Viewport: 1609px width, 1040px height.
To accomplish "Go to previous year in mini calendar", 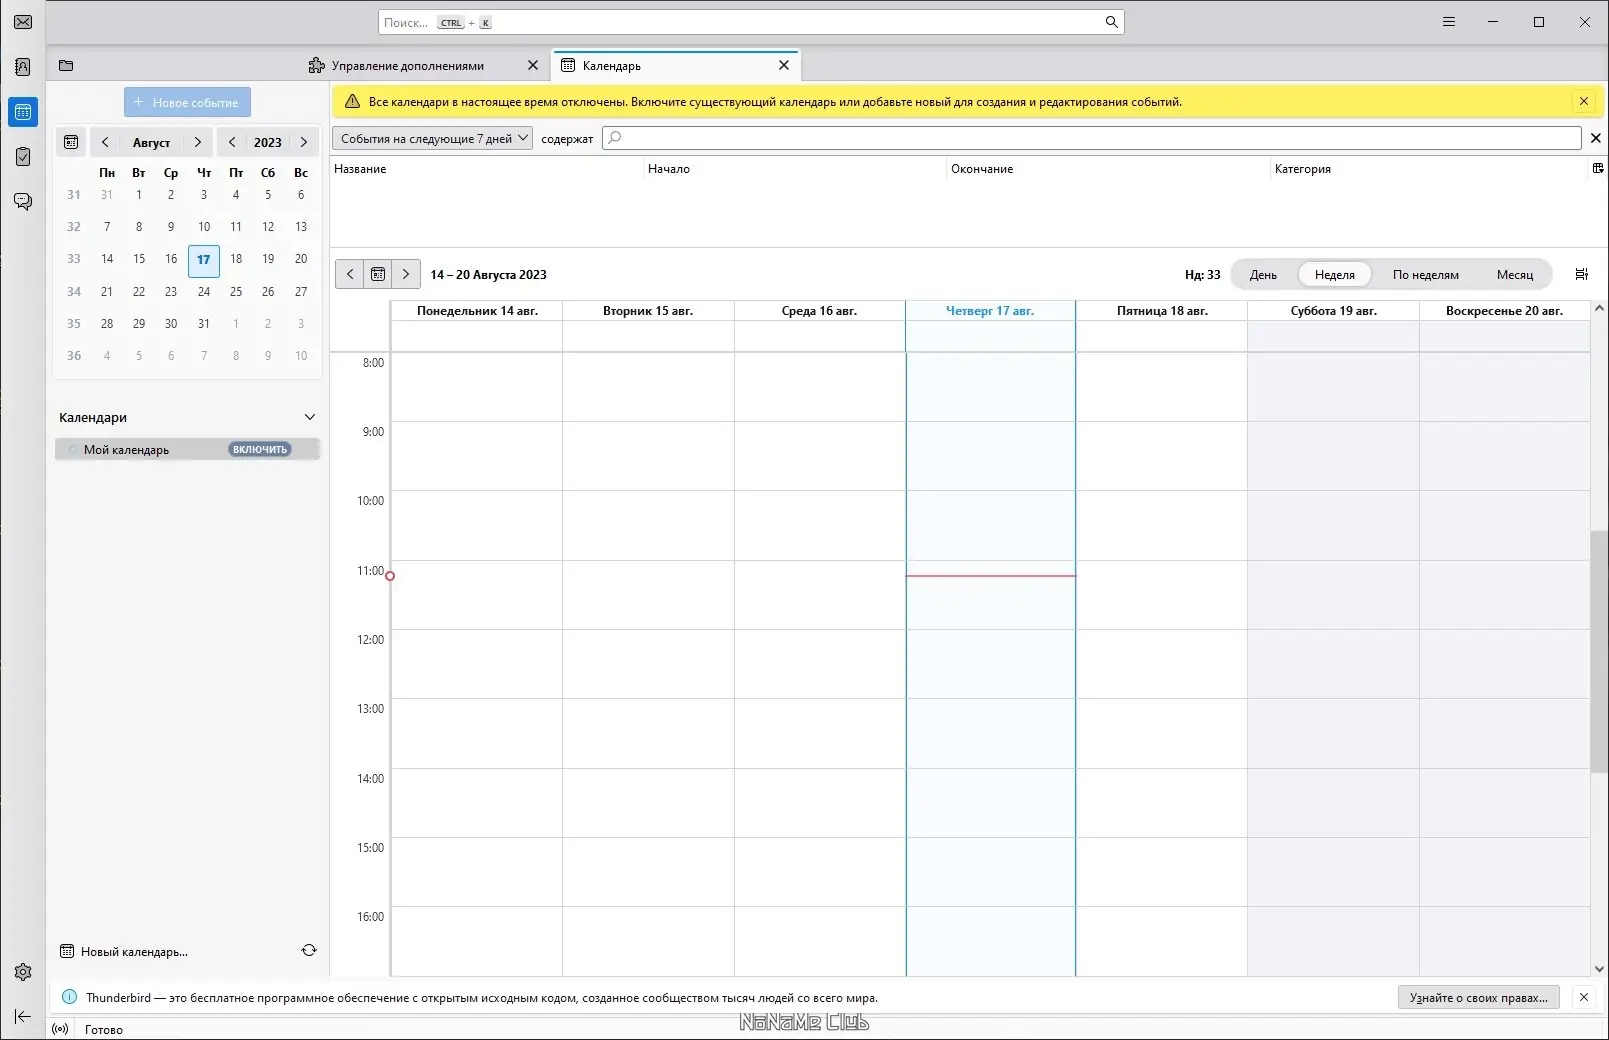I will (x=232, y=142).
